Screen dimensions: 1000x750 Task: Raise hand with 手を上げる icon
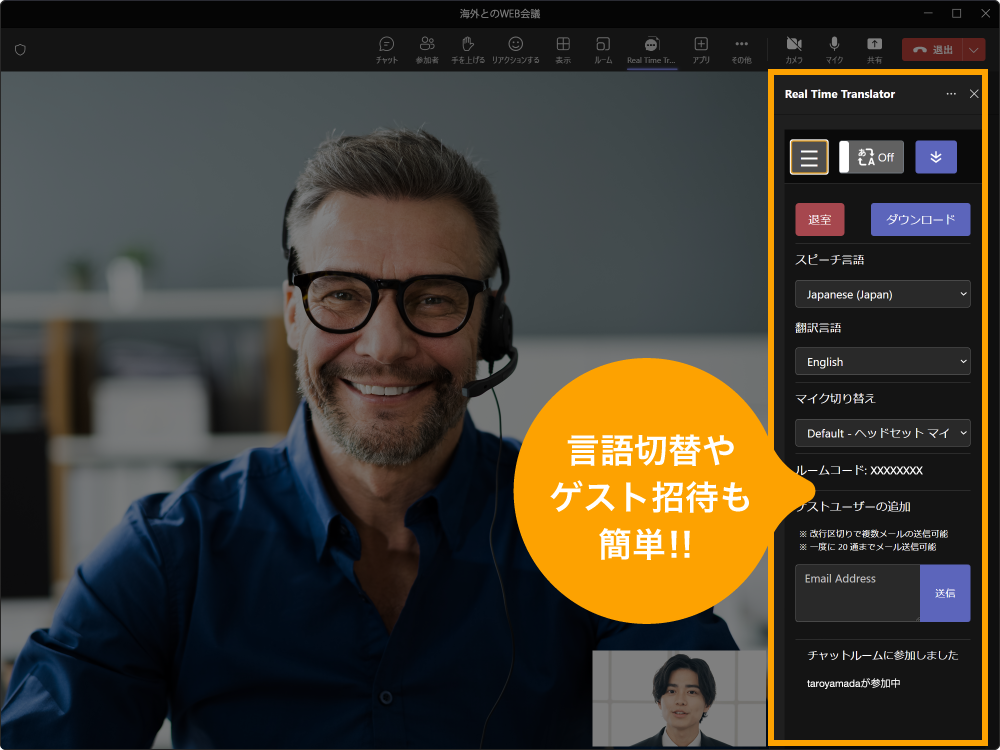(x=468, y=50)
